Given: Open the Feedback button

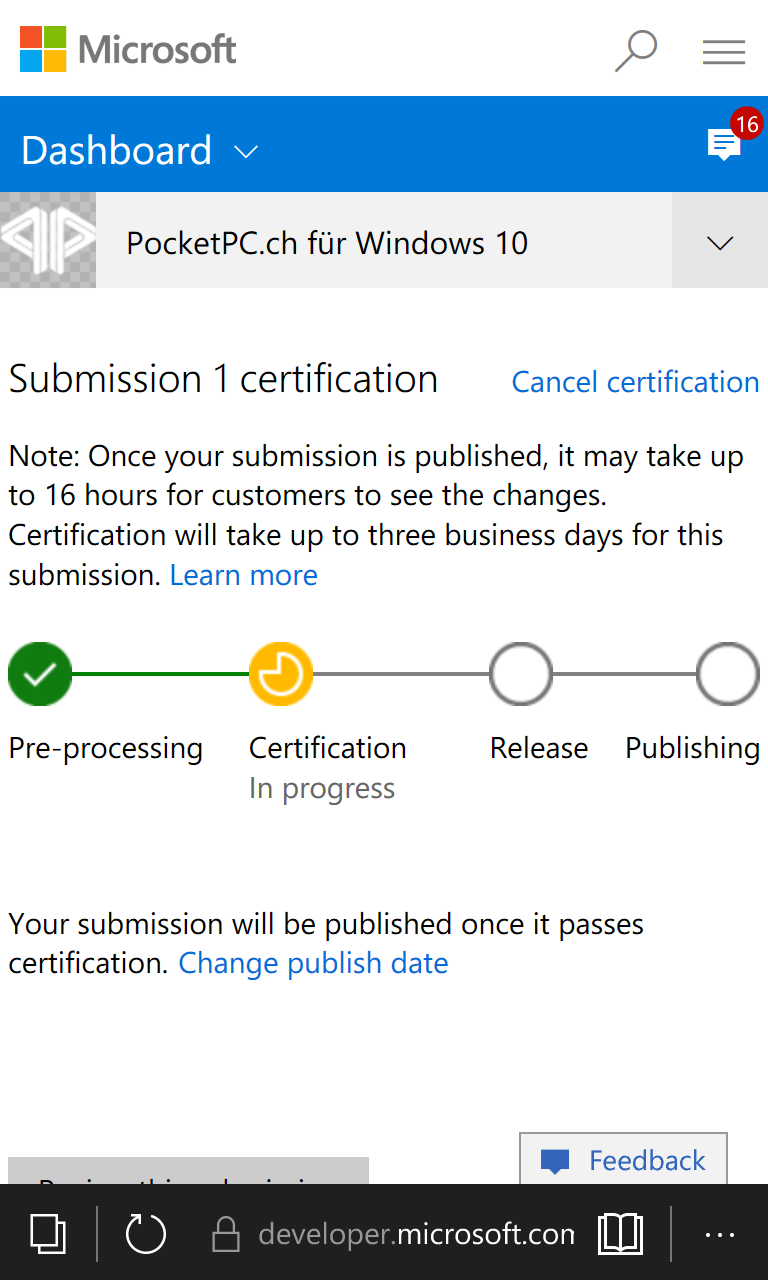Looking at the screenshot, I should pos(623,1160).
